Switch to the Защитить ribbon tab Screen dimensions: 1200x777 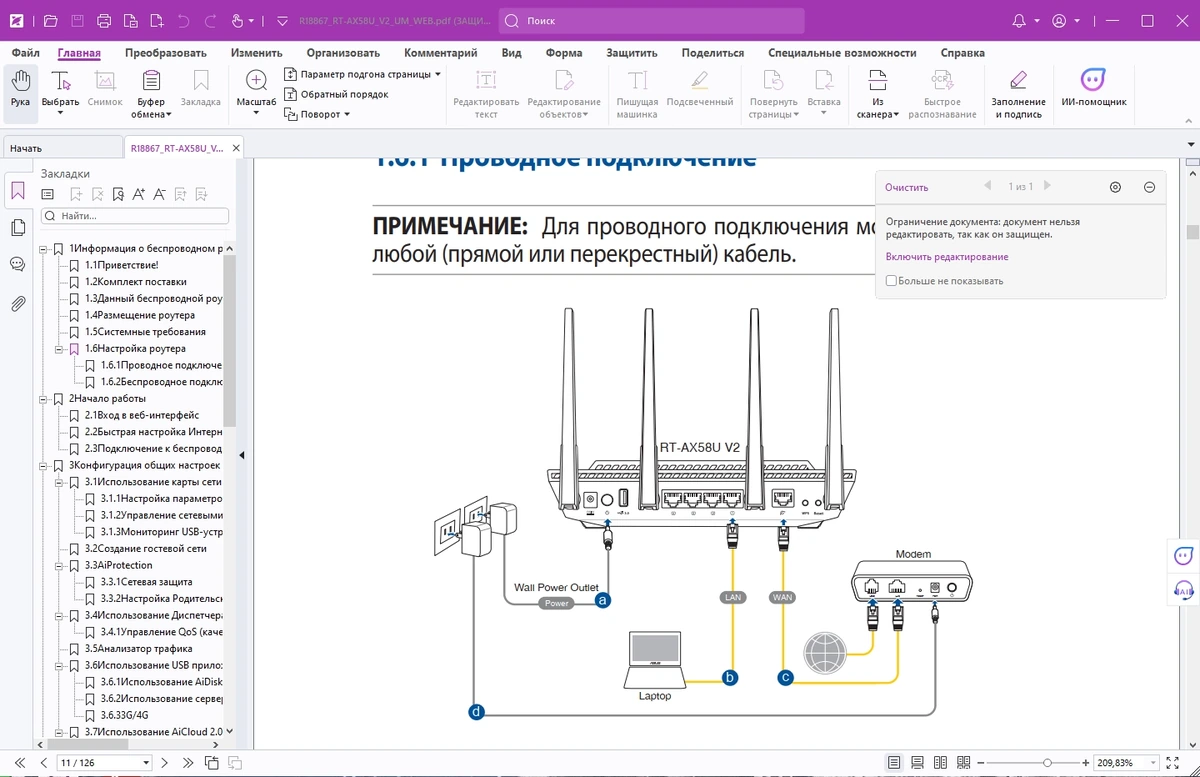coord(632,53)
